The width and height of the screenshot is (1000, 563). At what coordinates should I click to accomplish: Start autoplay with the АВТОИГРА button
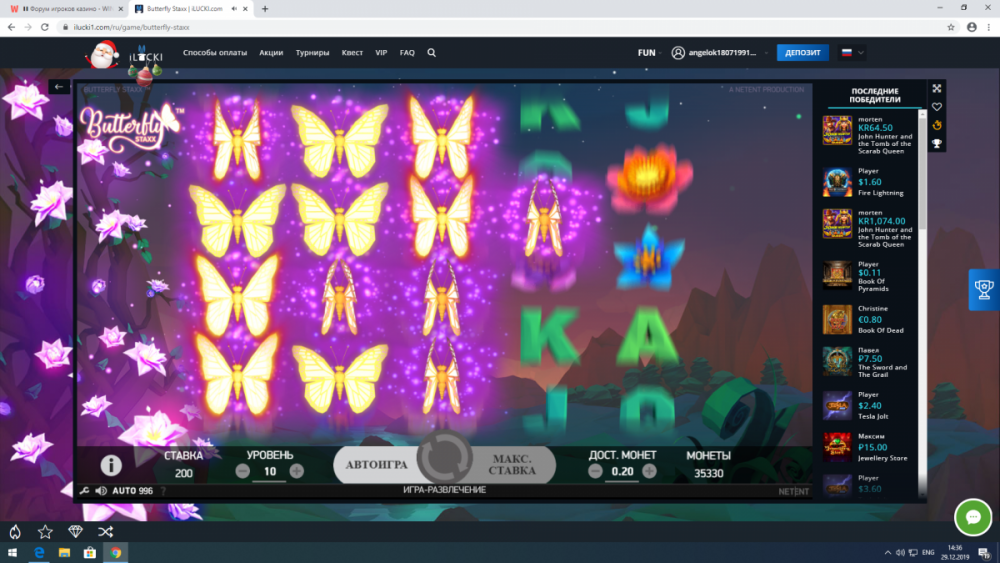[376, 465]
